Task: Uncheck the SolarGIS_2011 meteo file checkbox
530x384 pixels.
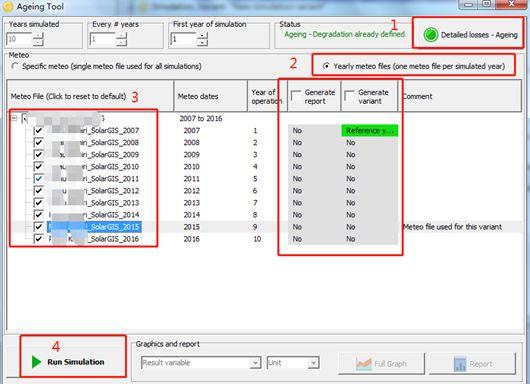Action: tap(39, 178)
